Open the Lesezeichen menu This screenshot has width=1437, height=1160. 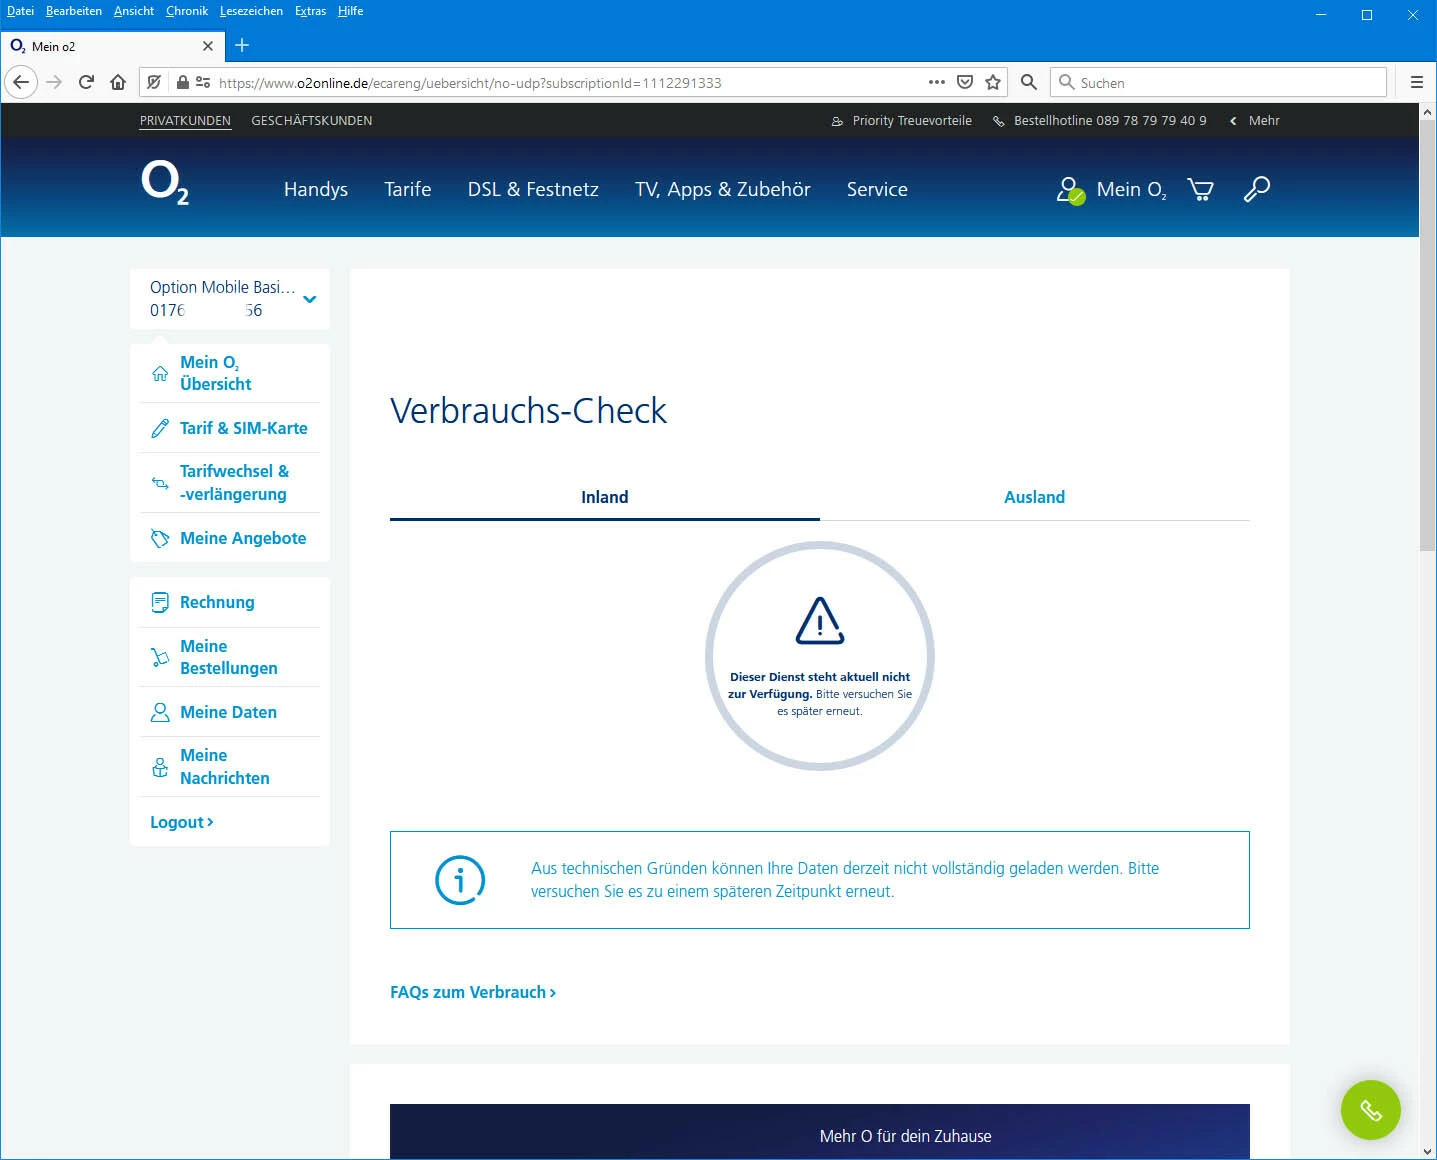tap(251, 11)
